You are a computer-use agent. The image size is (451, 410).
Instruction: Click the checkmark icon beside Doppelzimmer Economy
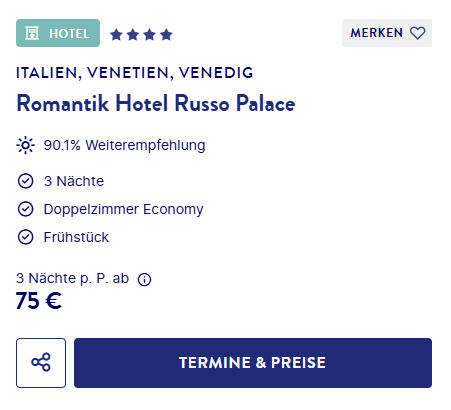pos(25,209)
